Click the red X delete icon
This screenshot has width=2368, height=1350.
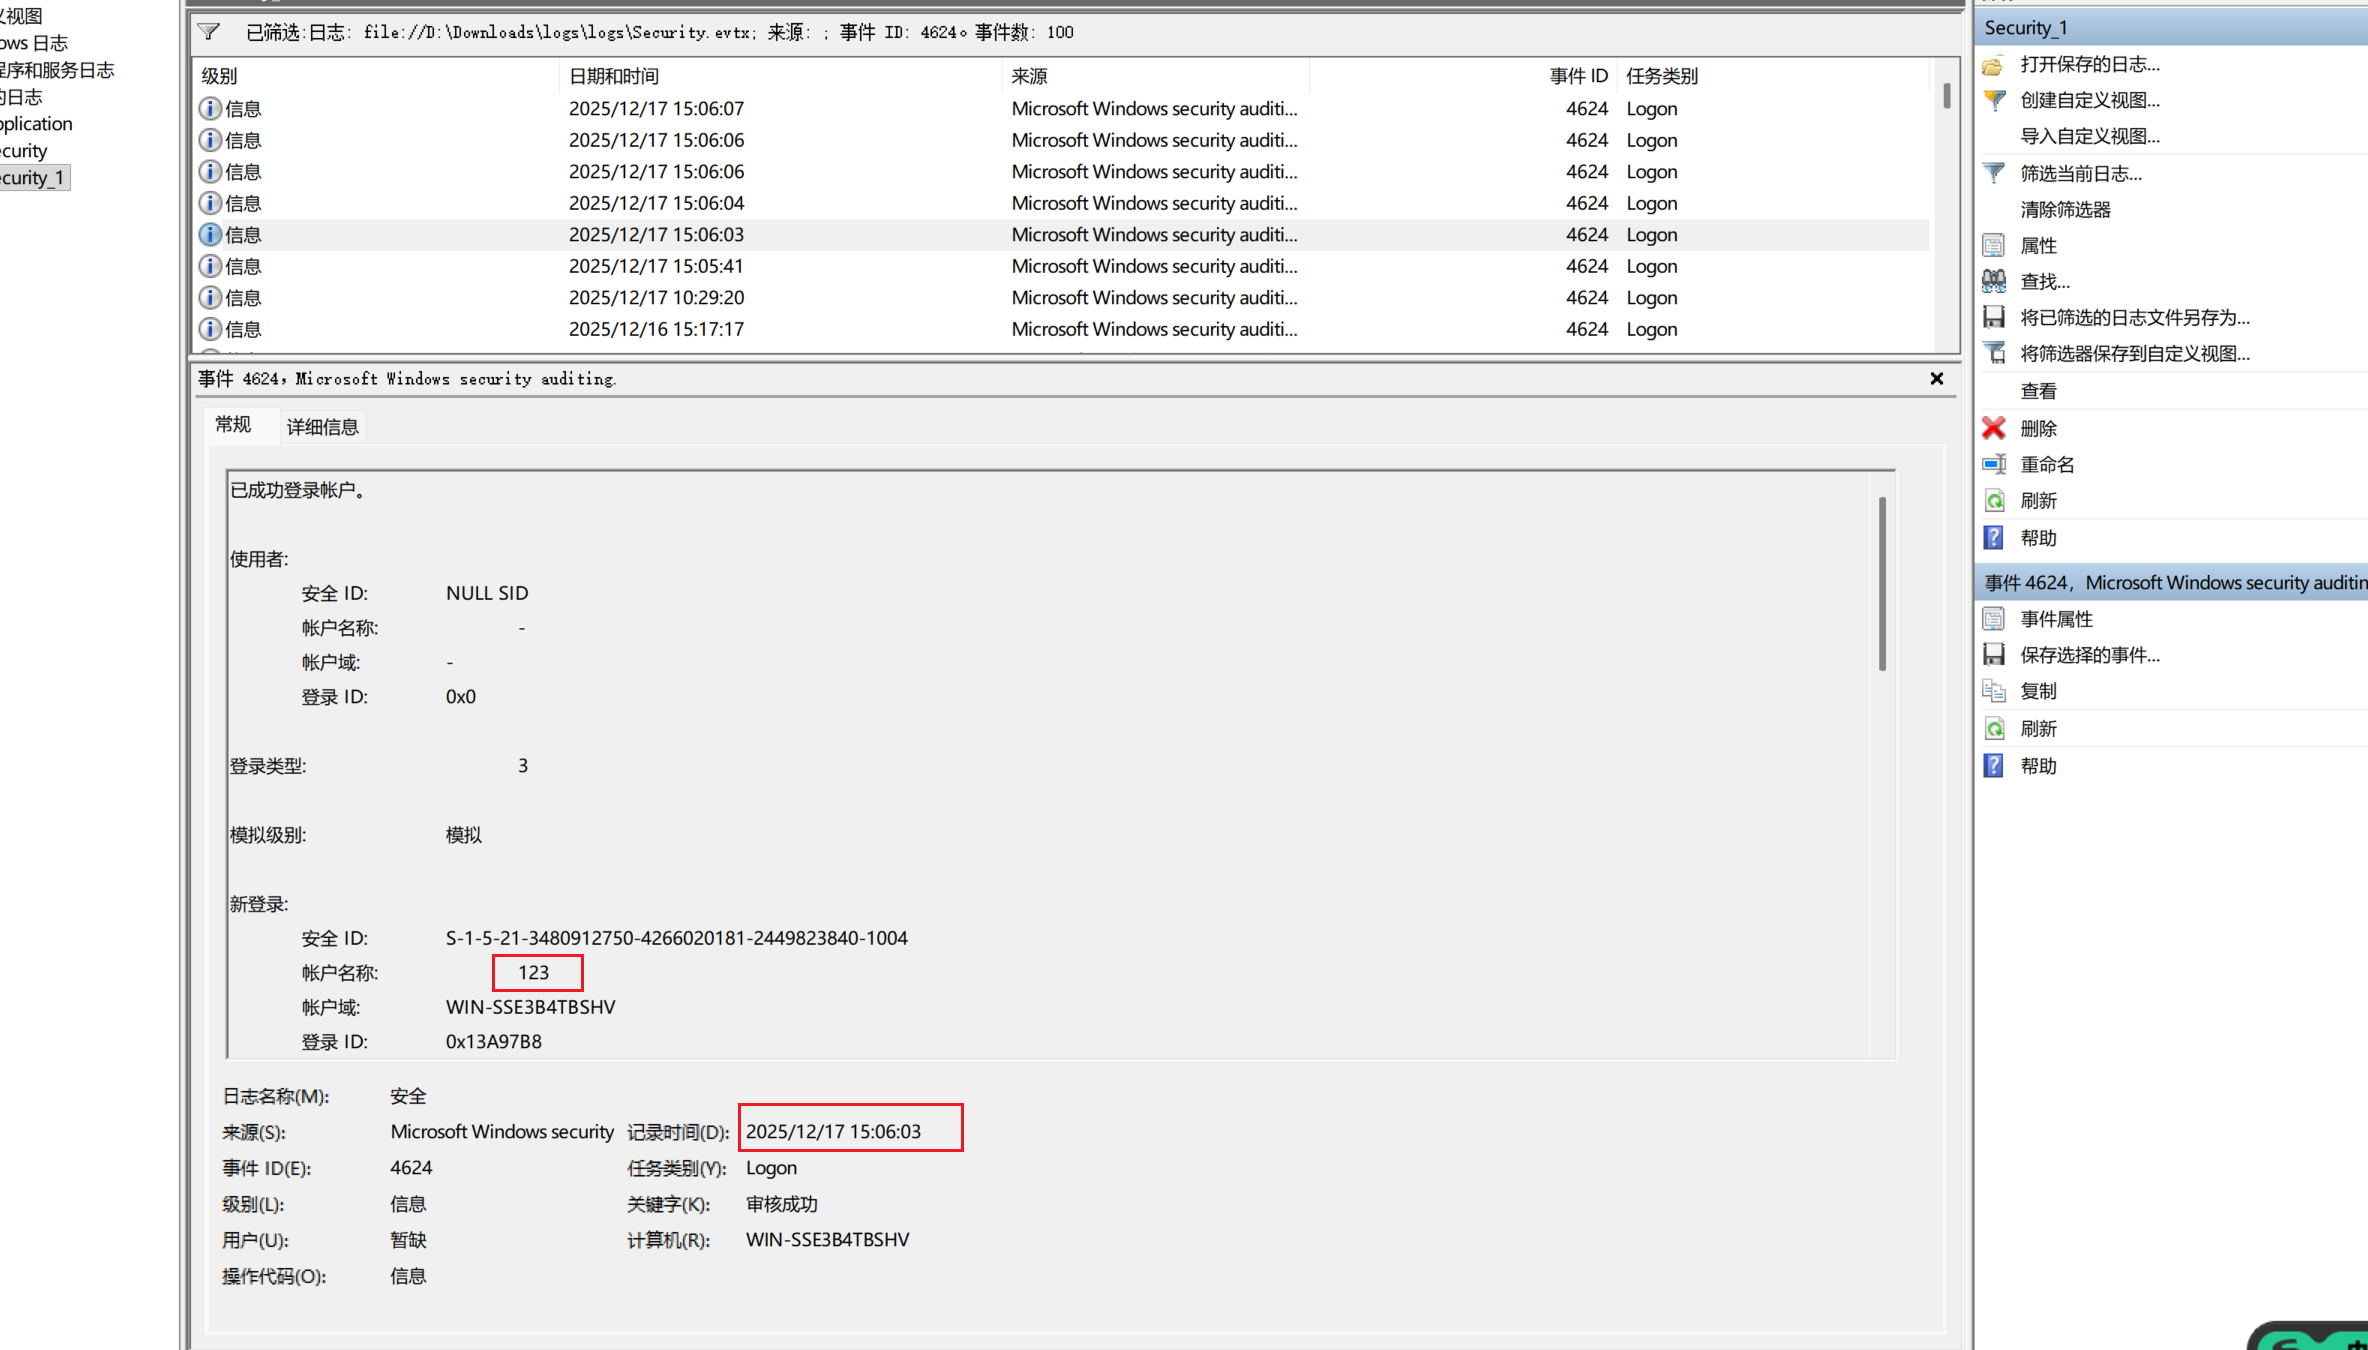pyautogui.click(x=1994, y=428)
